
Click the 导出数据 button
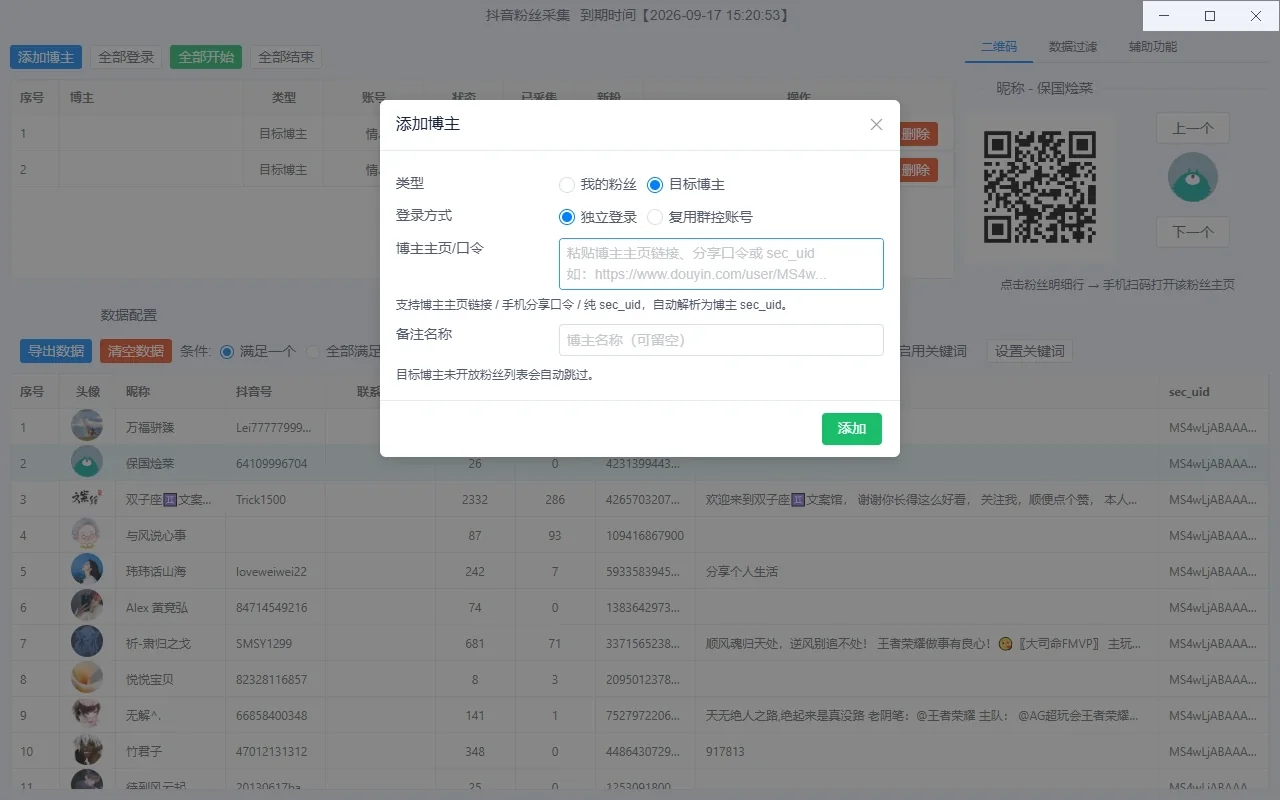point(56,351)
